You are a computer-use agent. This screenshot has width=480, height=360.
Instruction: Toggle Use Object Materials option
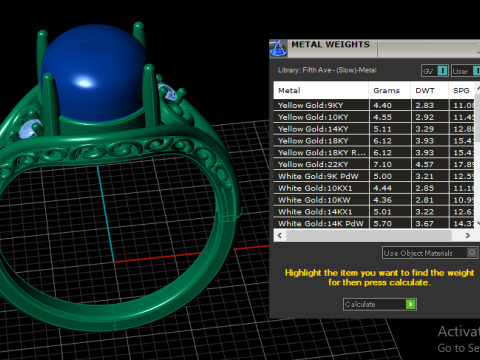(x=430, y=253)
